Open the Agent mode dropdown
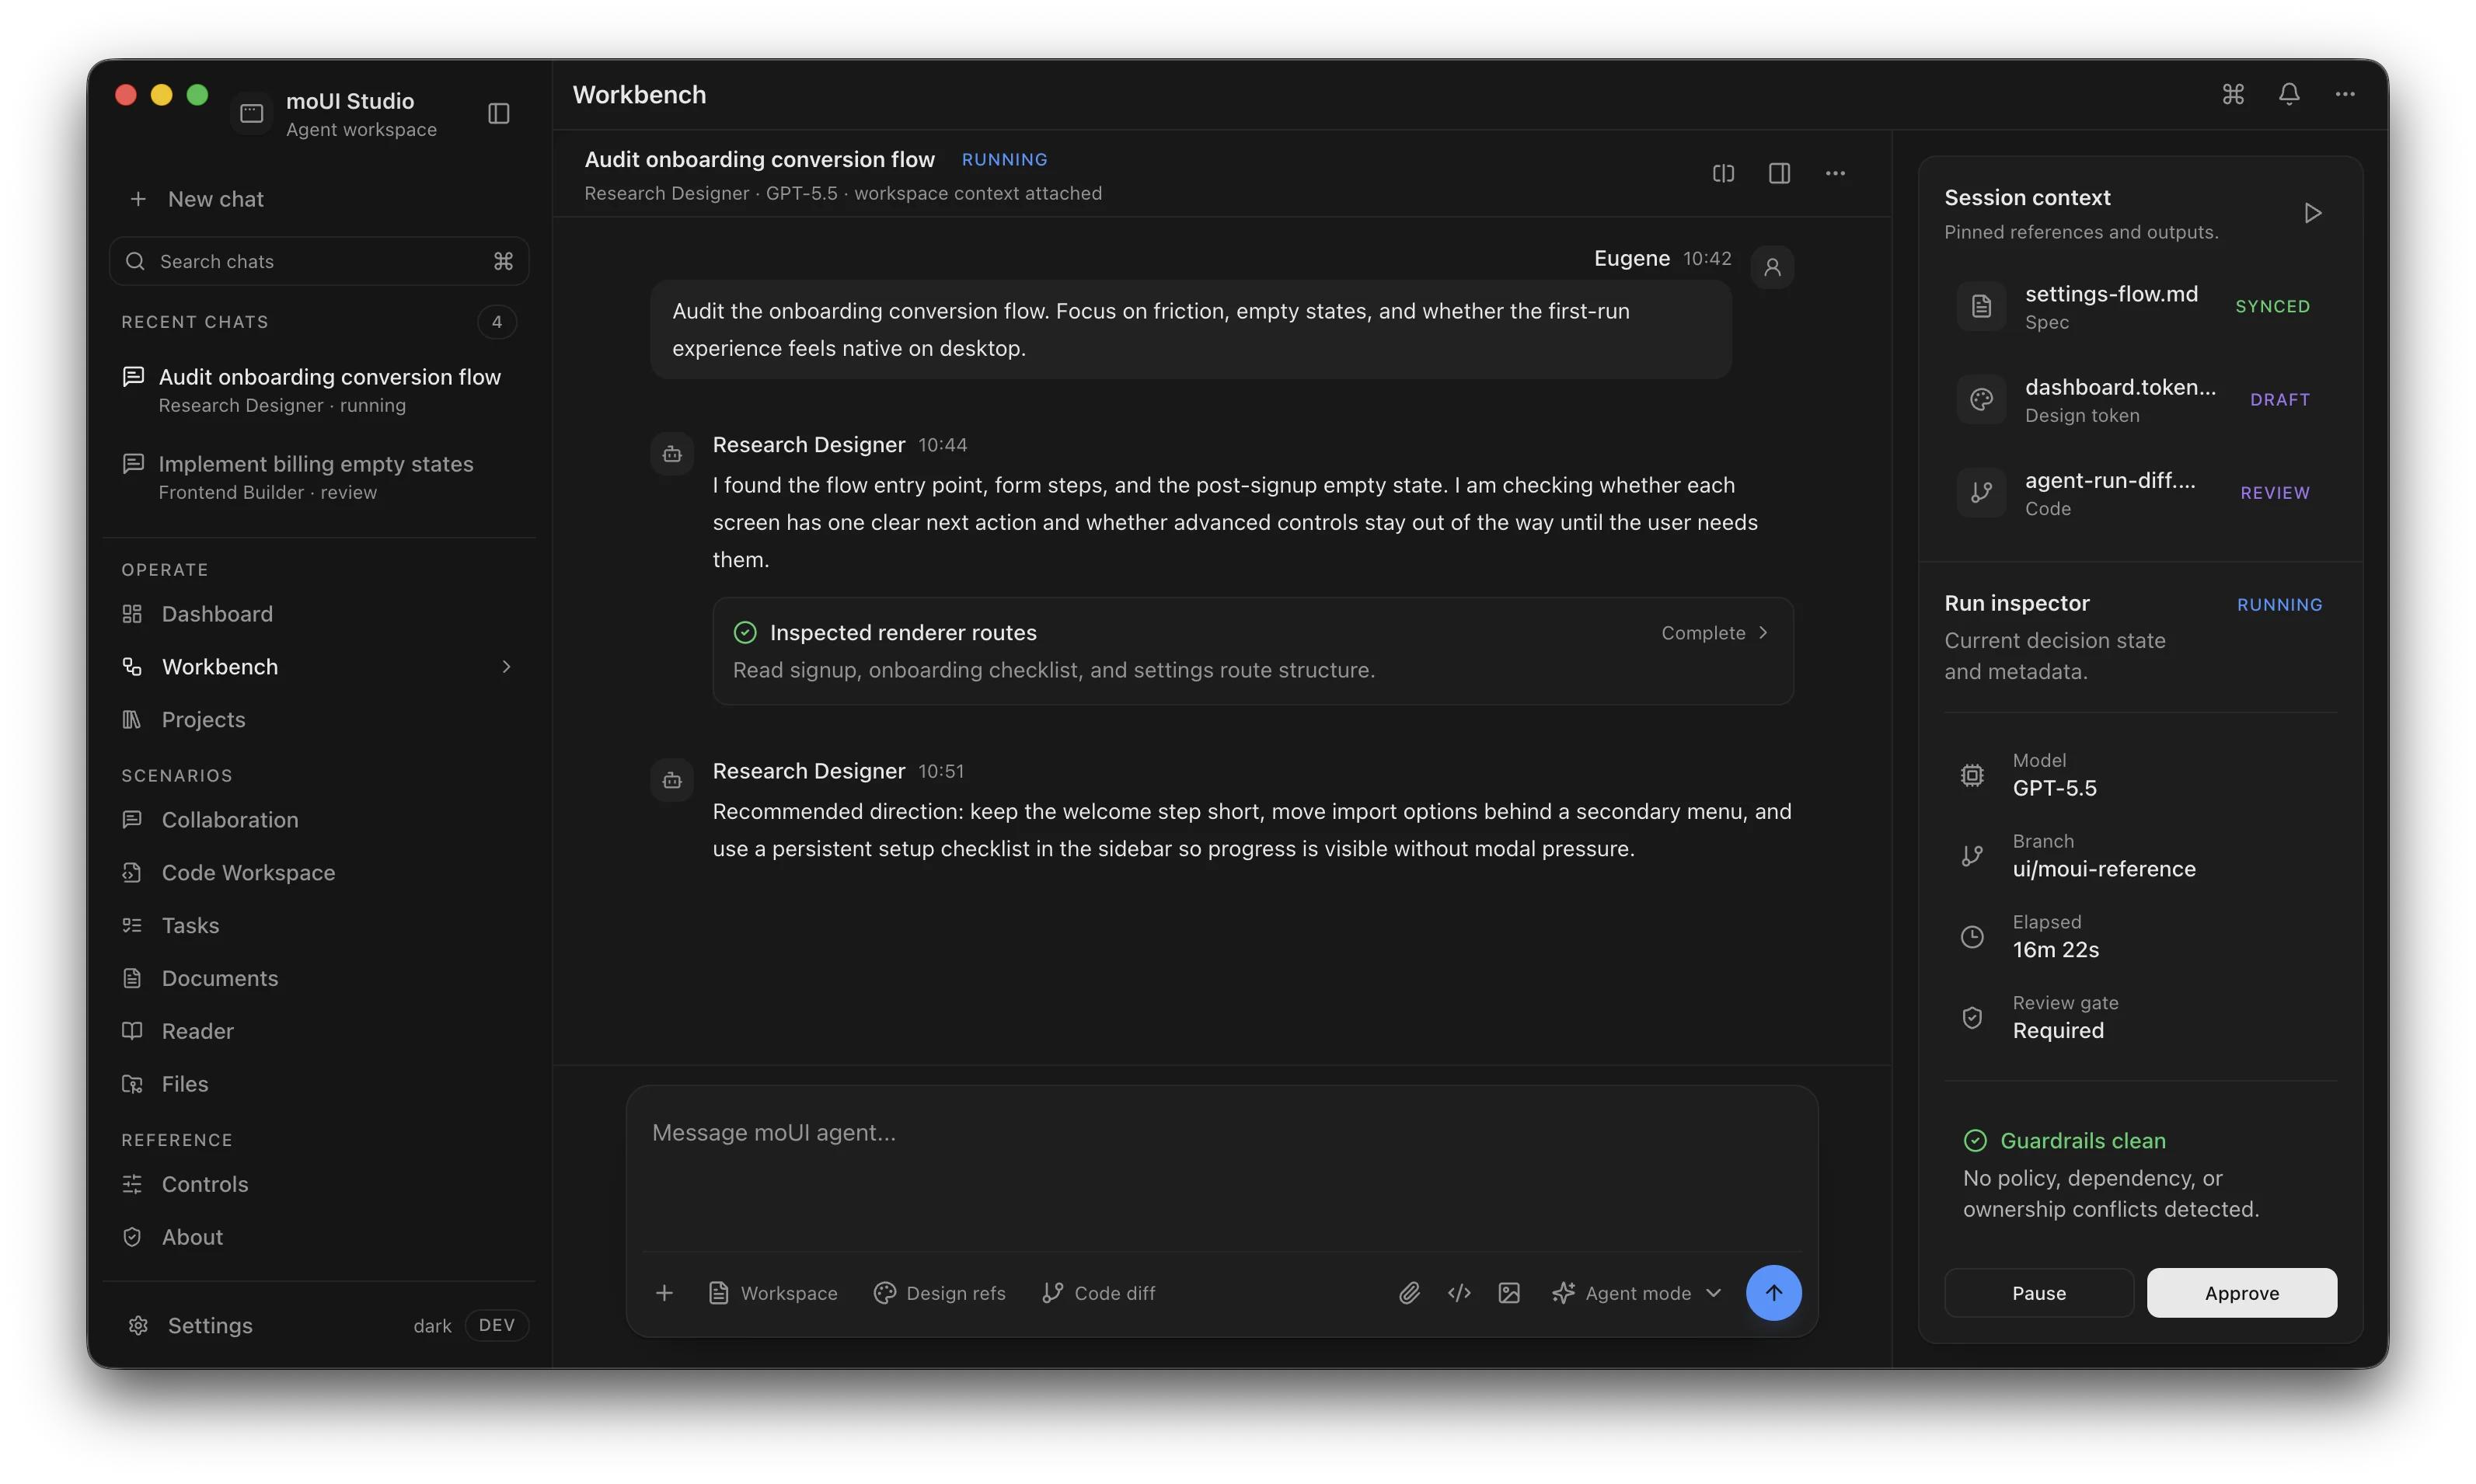 (x=1637, y=1293)
